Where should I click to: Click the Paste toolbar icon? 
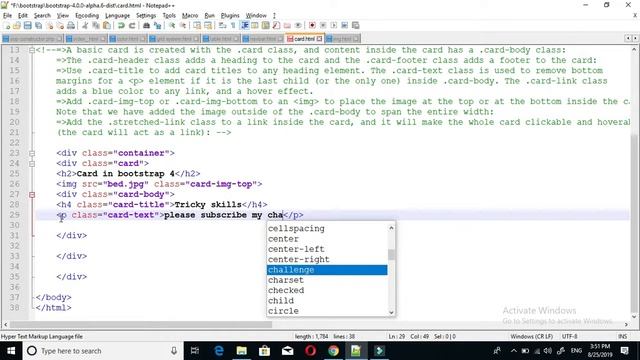coord(107,26)
